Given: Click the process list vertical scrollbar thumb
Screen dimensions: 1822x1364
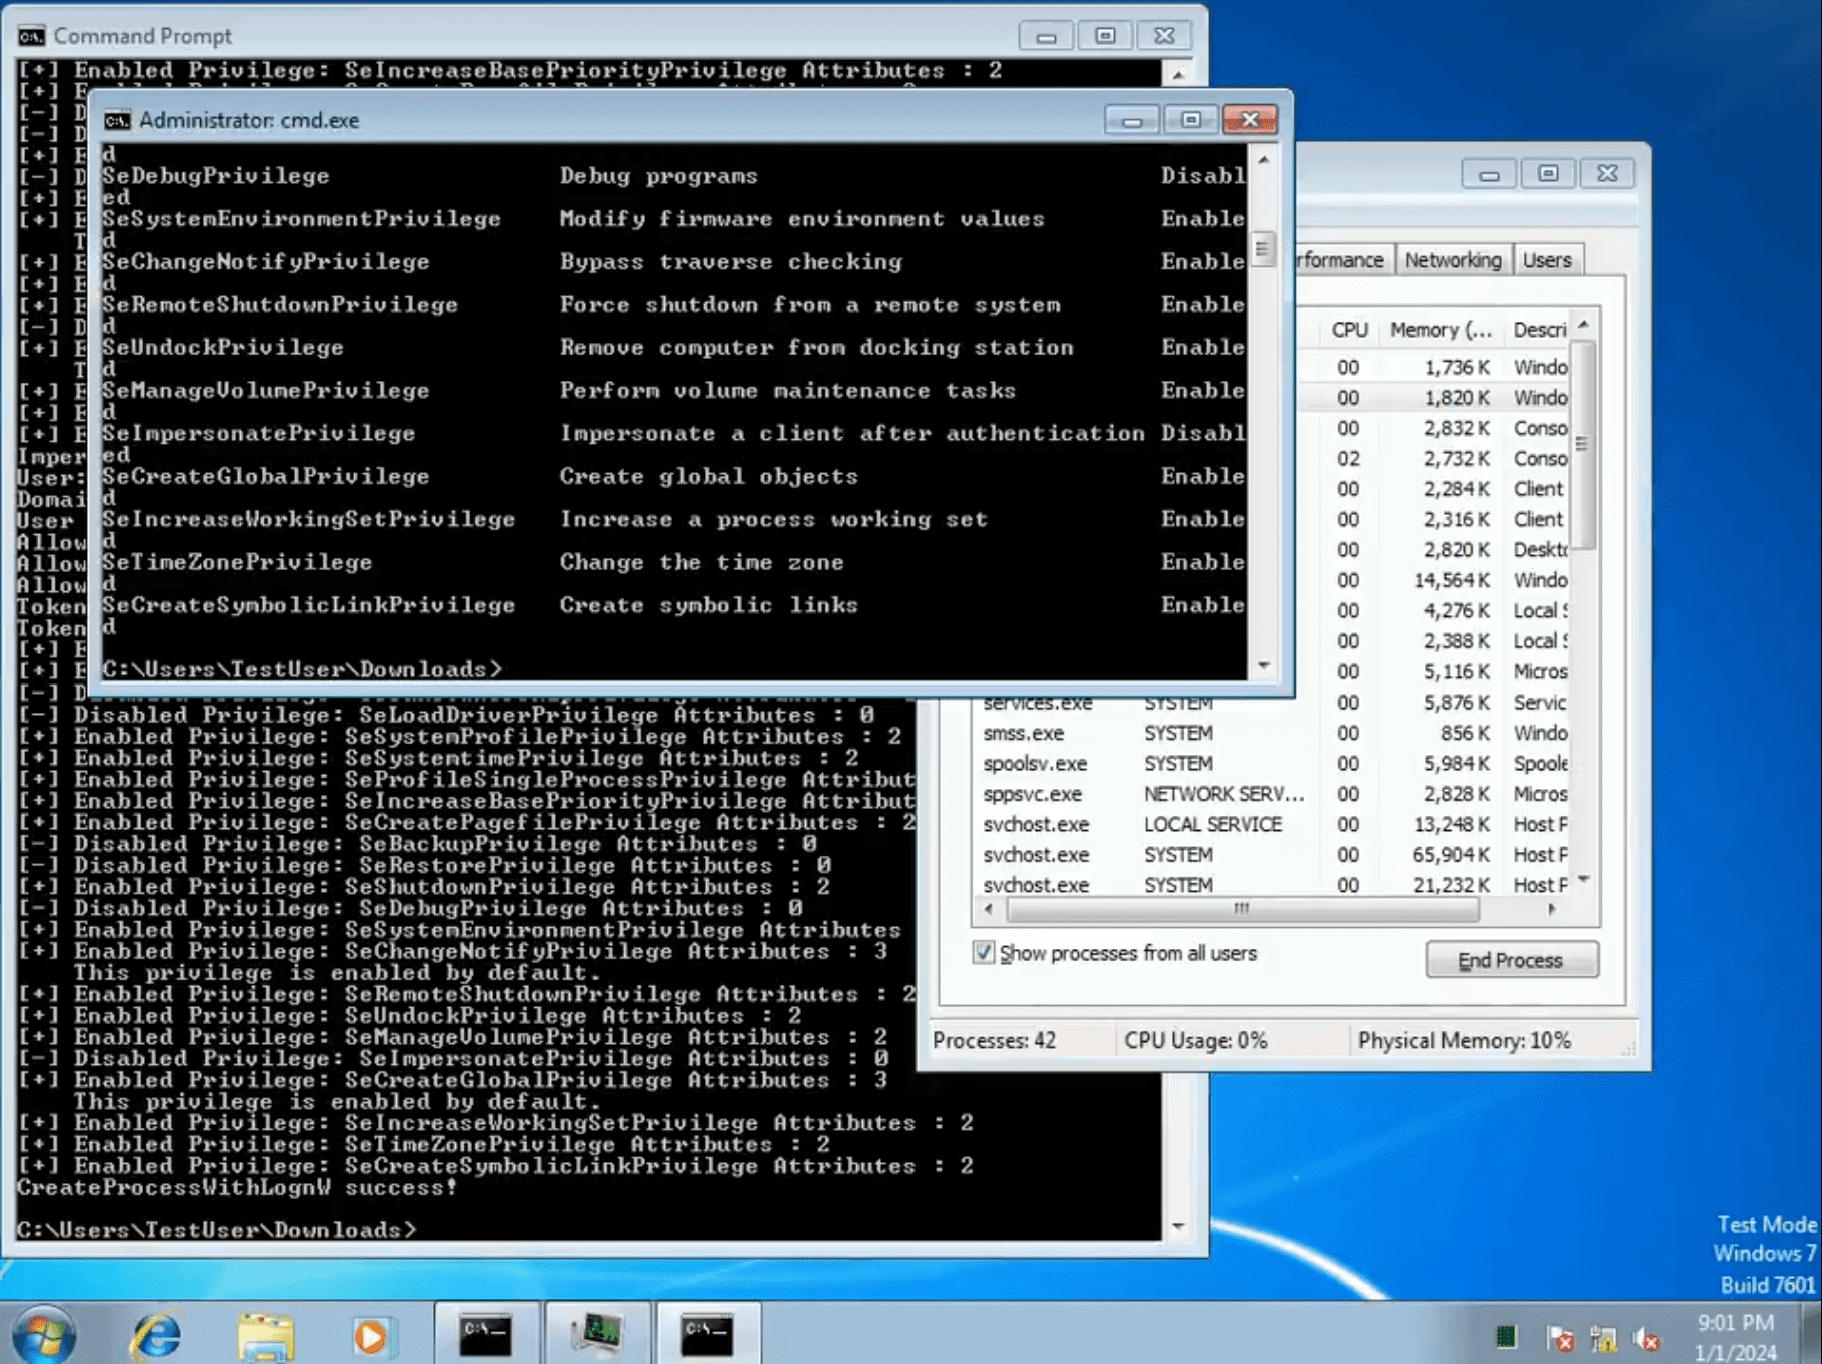Looking at the screenshot, I should pyautogui.click(x=1582, y=445).
